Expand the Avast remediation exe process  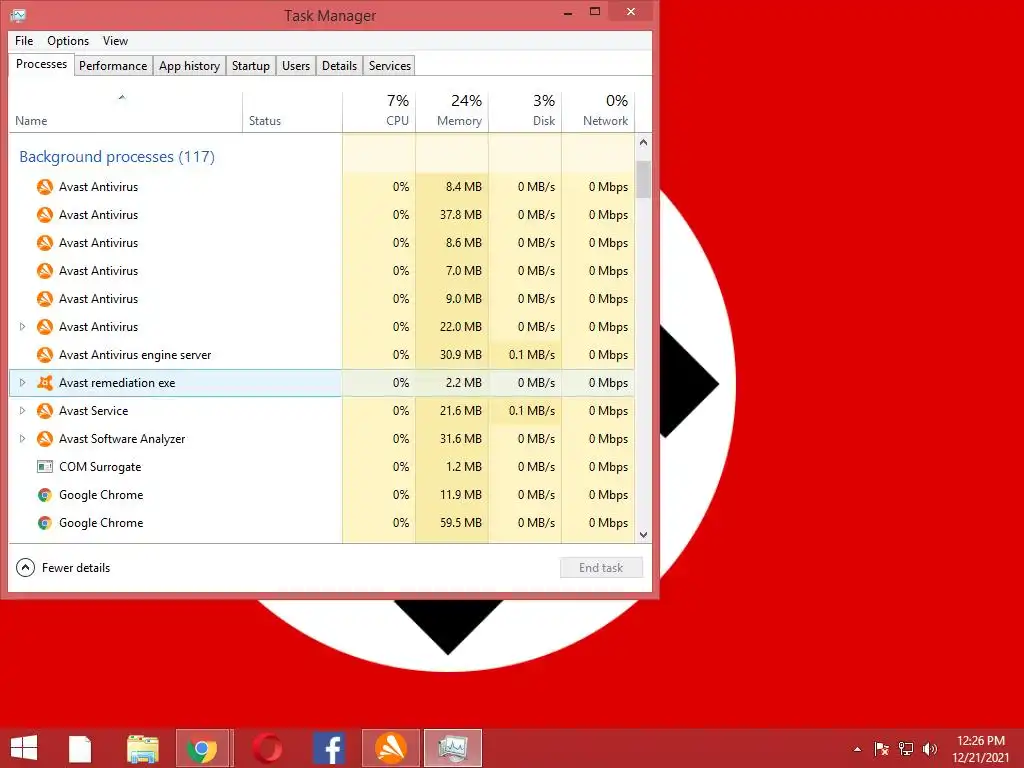click(22, 383)
